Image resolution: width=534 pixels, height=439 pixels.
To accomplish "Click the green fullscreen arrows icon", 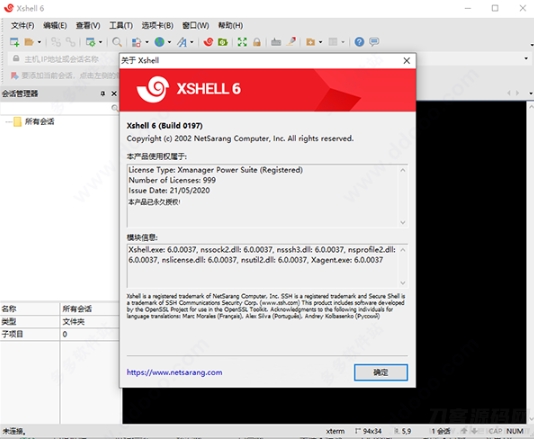I will 242,42.
